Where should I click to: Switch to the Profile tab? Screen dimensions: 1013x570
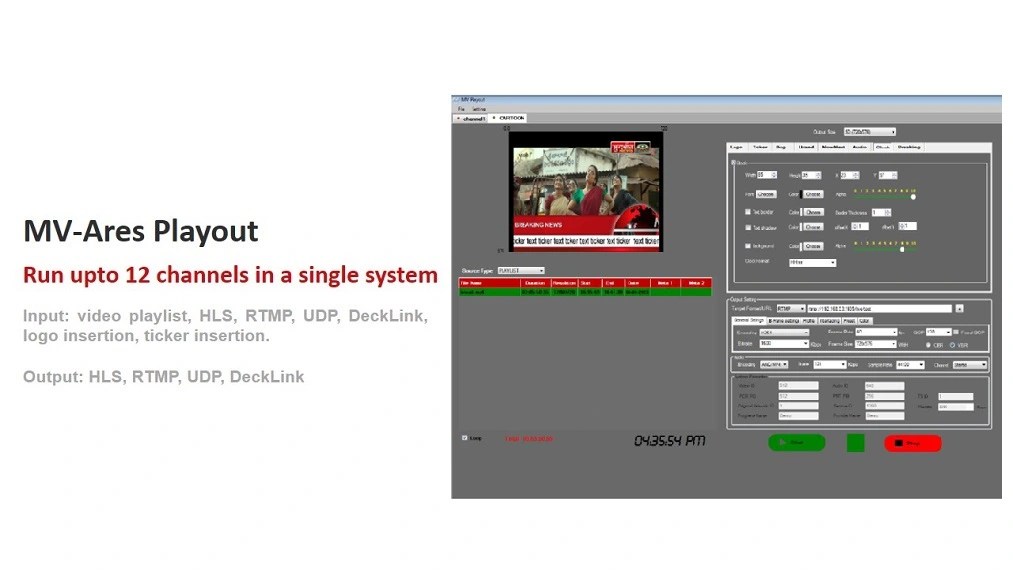[809, 321]
